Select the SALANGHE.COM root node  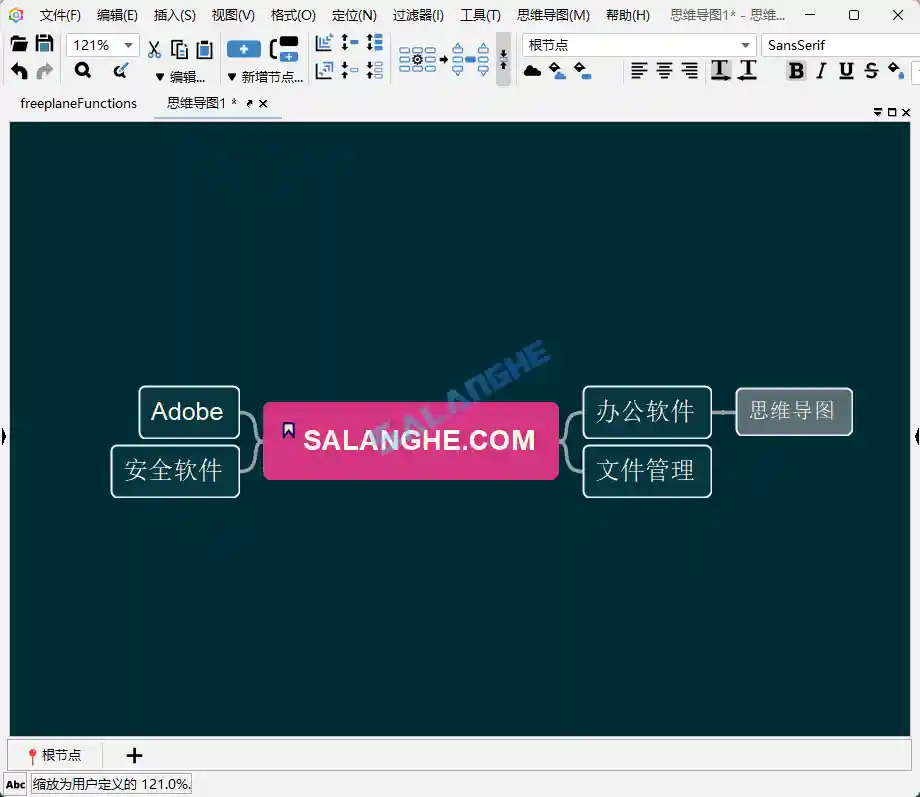[x=410, y=440]
